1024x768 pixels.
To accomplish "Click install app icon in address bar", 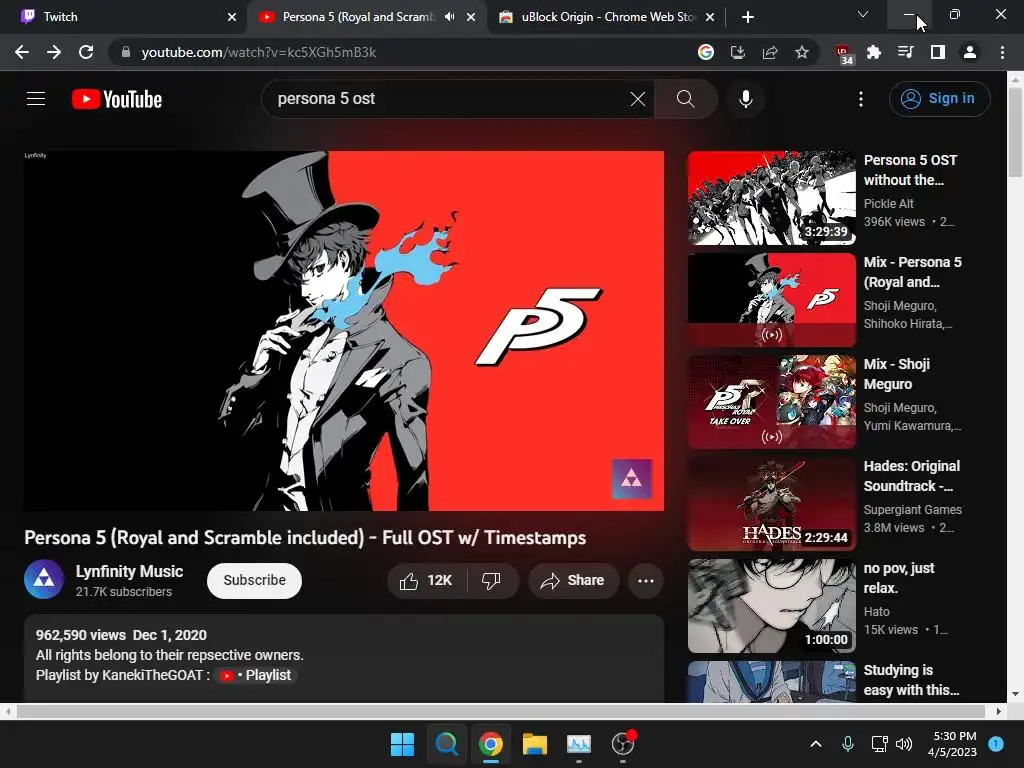I will tap(738, 52).
